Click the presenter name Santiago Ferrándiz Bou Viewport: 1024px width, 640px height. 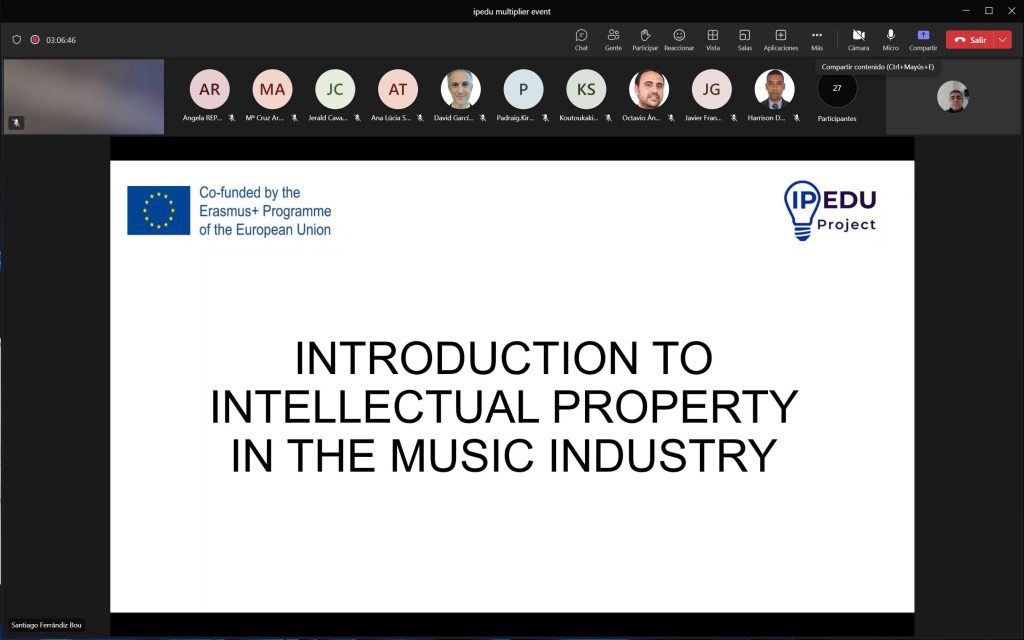coord(46,625)
